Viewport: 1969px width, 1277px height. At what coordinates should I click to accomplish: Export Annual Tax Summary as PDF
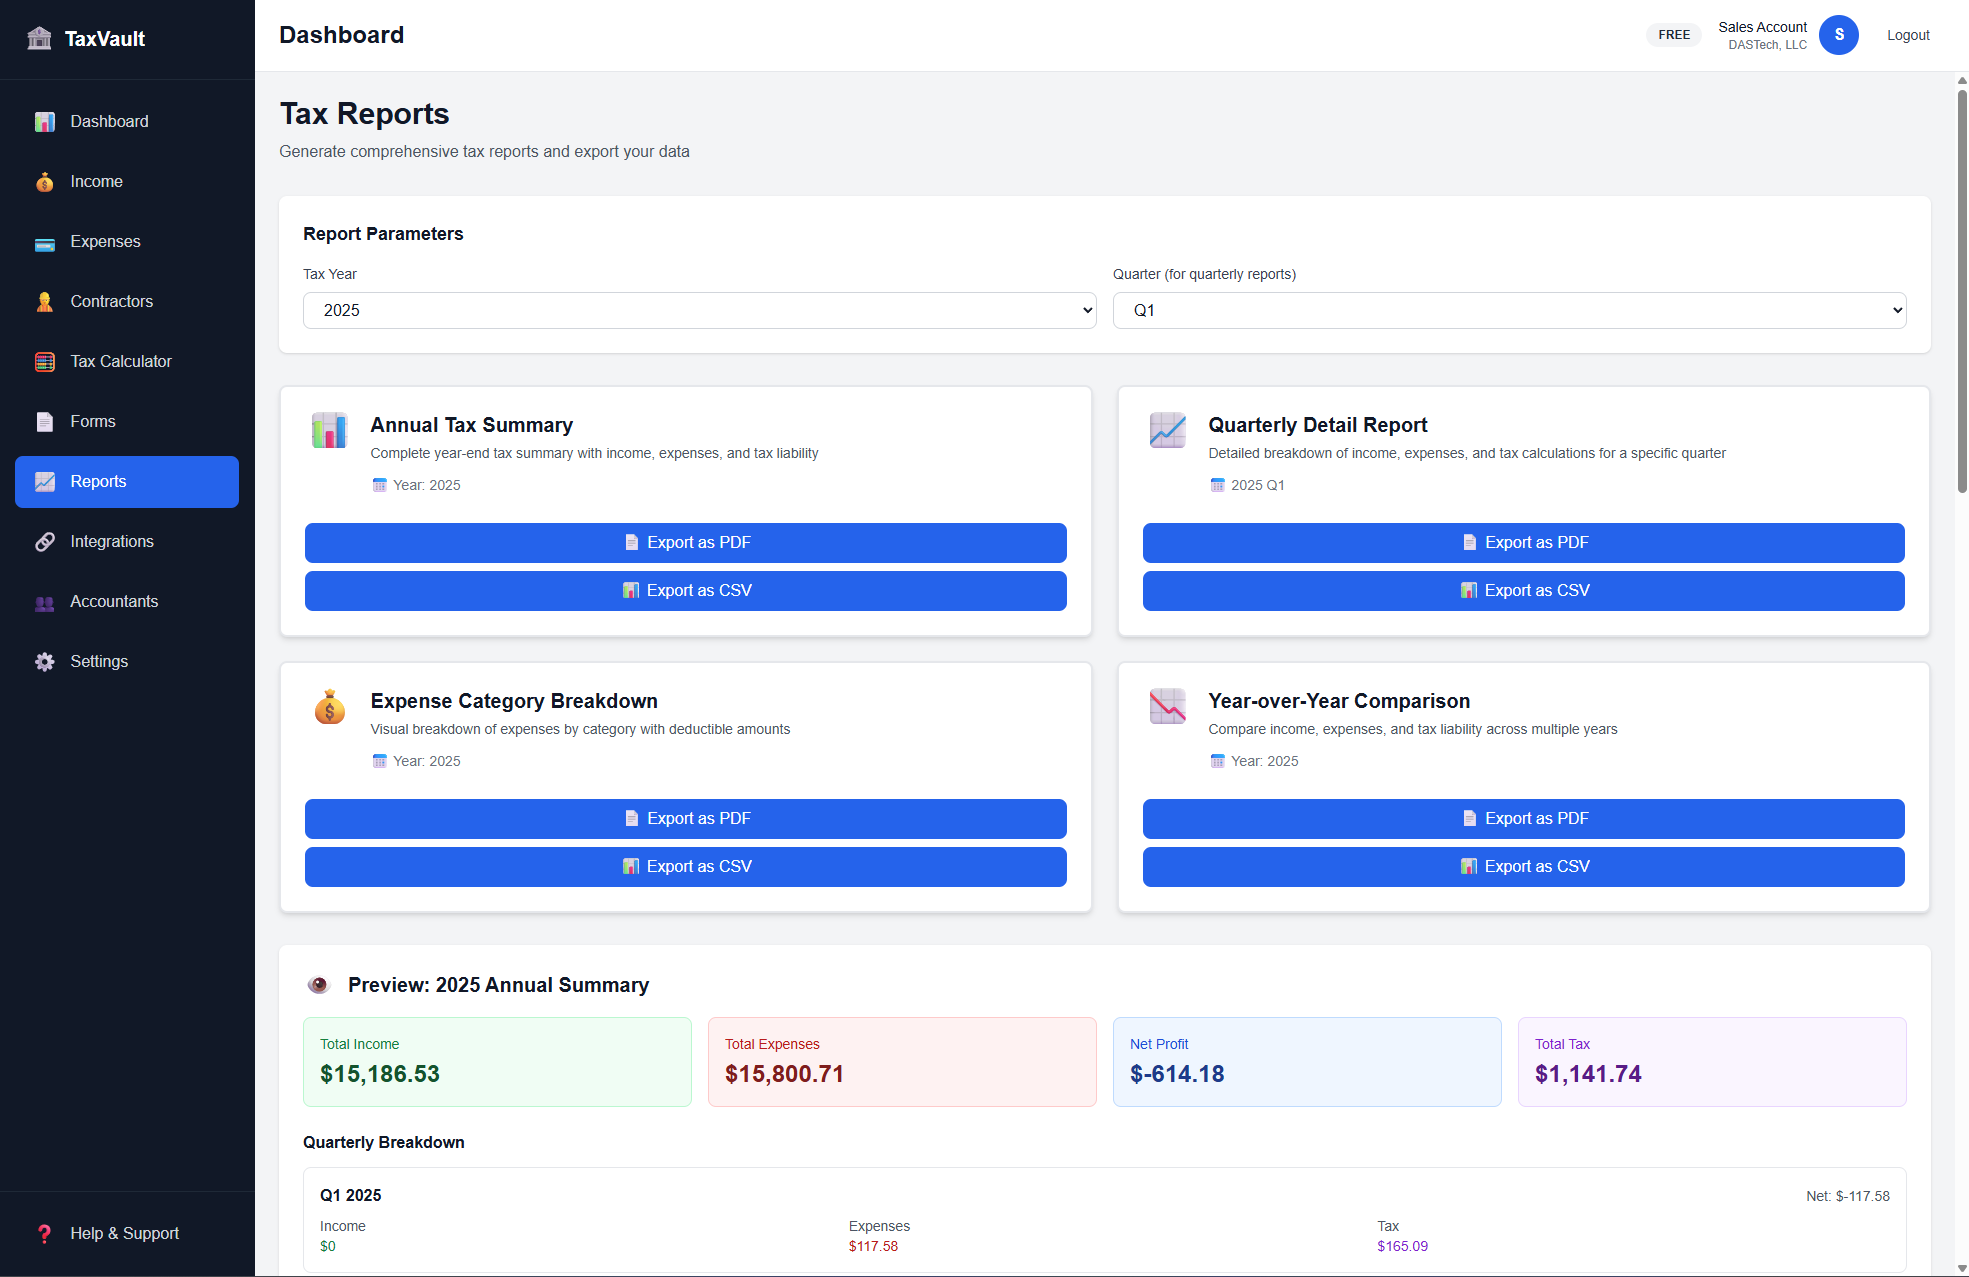[685, 542]
